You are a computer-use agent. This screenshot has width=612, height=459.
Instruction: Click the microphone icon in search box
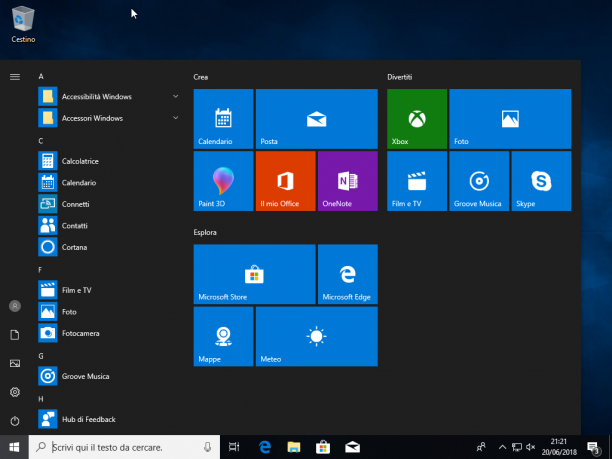(208, 447)
